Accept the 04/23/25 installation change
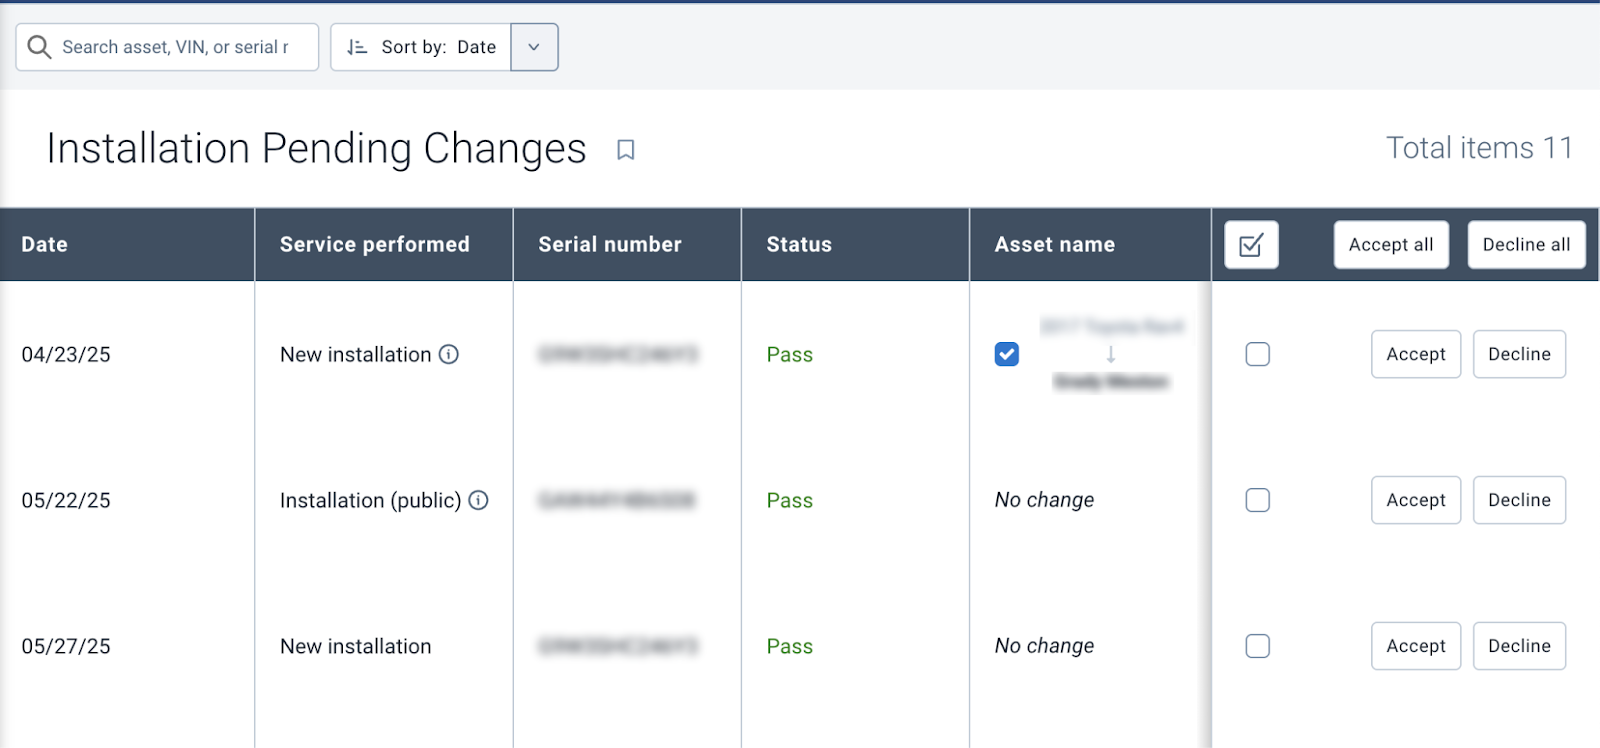 (x=1415, y=354)
